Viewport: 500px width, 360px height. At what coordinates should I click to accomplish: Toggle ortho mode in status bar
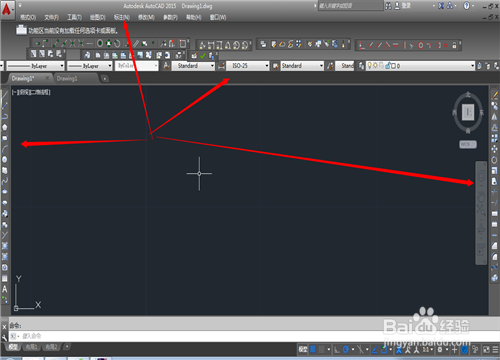(x=337, y=349)
